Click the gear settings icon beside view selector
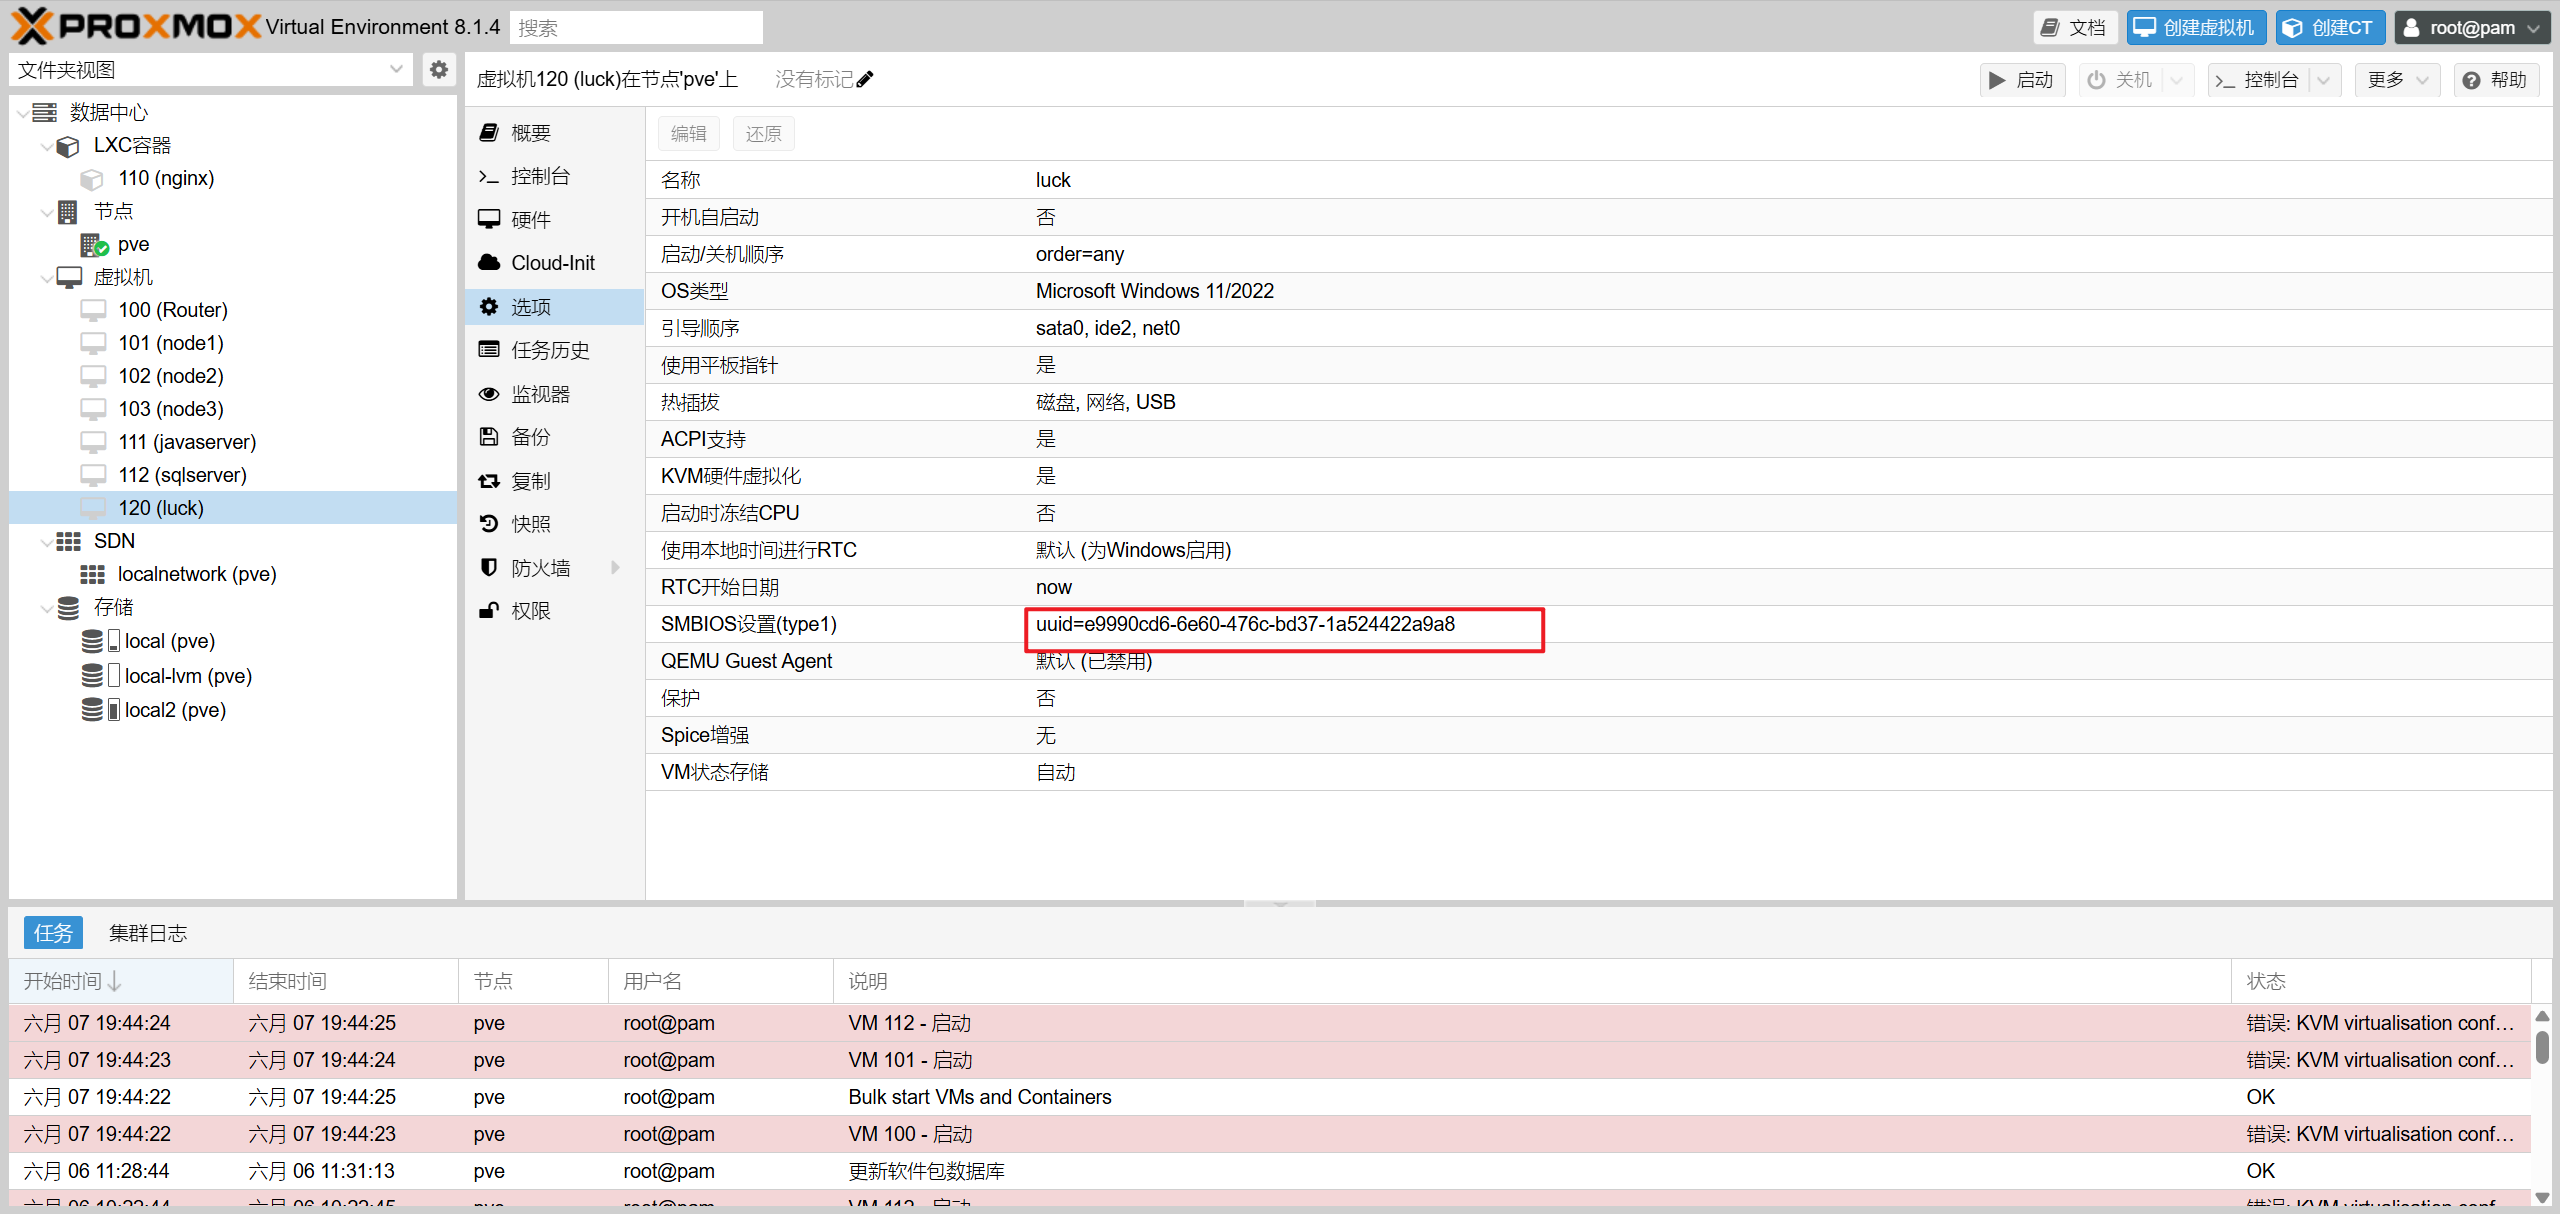 438,70
